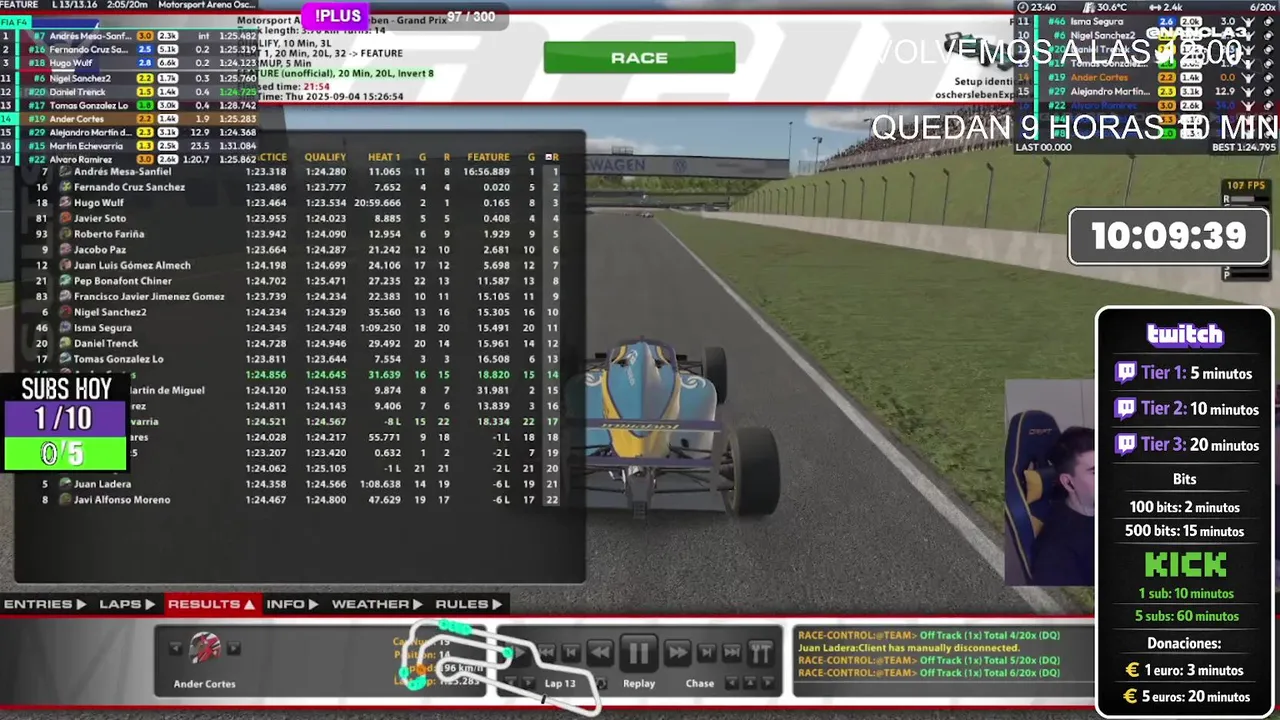This screenshot has height=720, width=1280.
Task: Click #15 Martin Echevarria in live standings
Action: [129, 146]
